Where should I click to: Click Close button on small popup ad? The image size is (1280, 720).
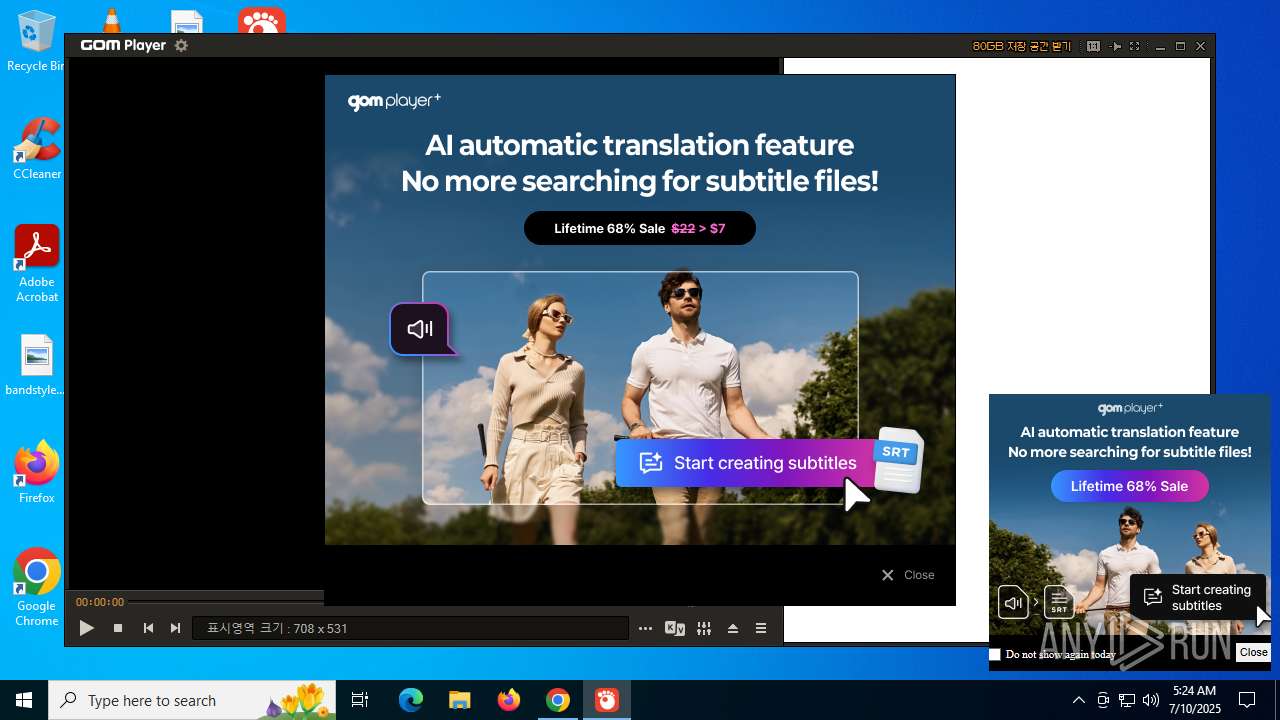tap(1253, 652)
